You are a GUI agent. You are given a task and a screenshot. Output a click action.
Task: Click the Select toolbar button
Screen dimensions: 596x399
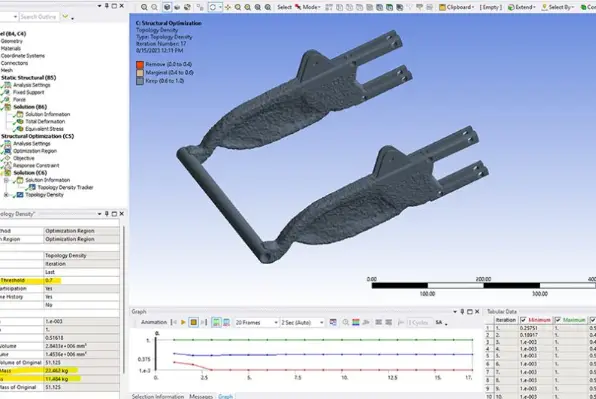[284, 7]
